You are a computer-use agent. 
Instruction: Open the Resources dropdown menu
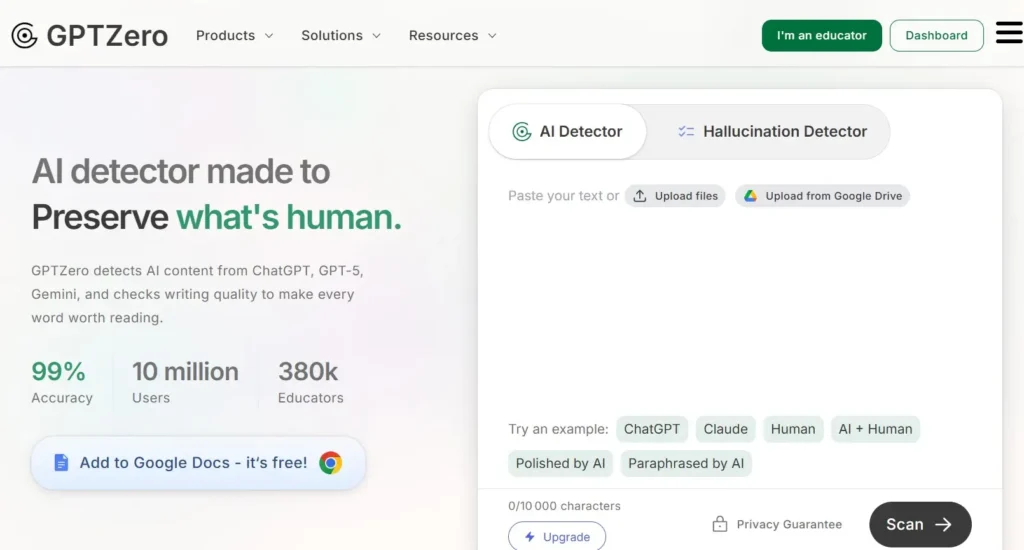point(452,36)
